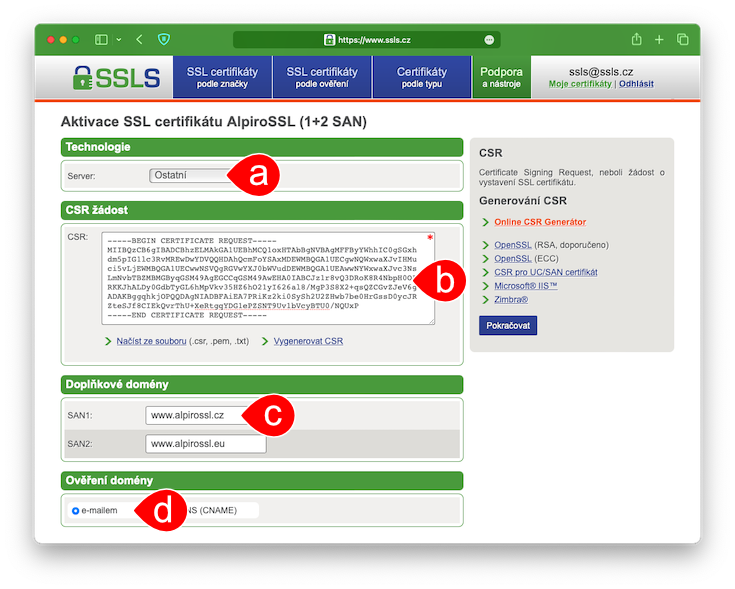735x589 pixels.
Task: Expand the sidebar menu chevron in toolbar
Action: click(119, 40)
